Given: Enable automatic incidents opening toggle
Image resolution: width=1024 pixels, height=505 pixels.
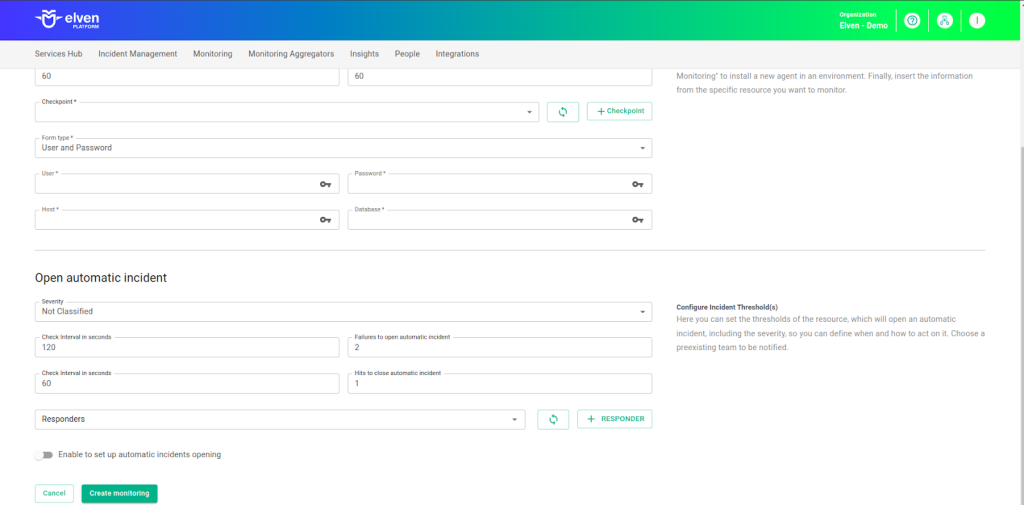Looking at the screenshot, I should click(x=43, y=455).
